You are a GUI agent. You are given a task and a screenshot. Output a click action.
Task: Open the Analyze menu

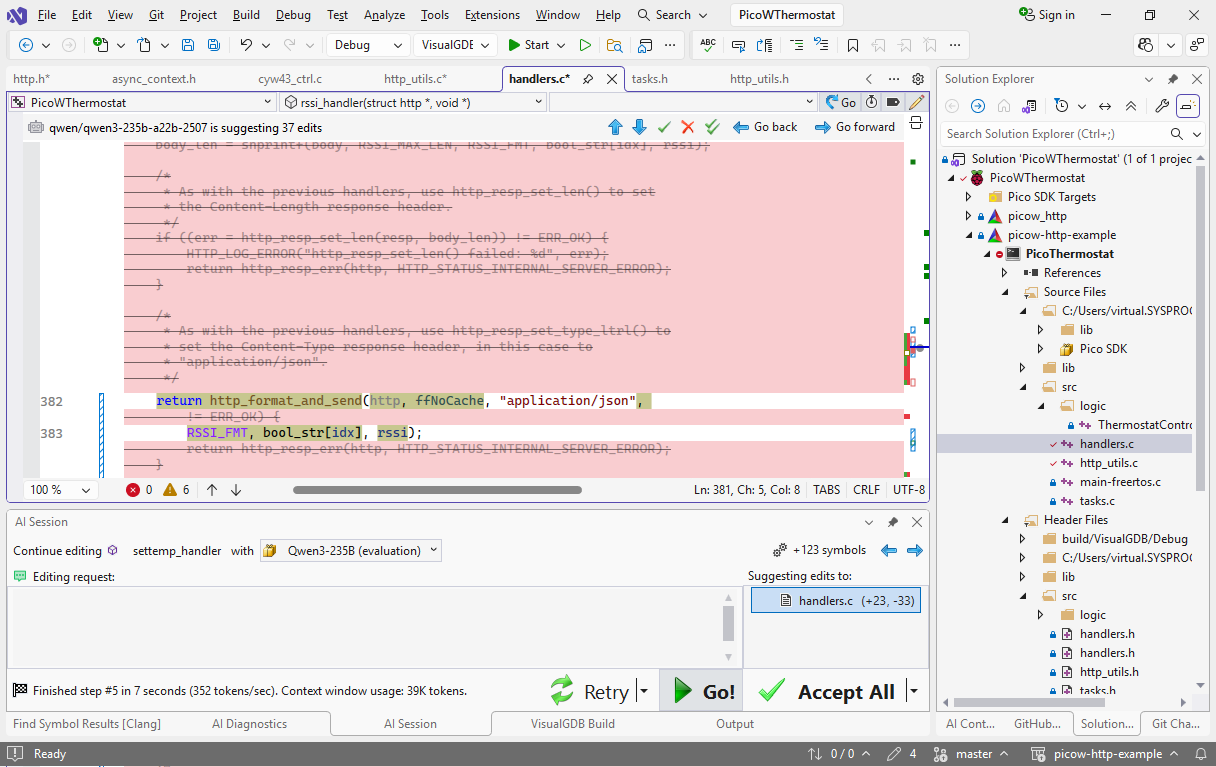(x=384, y=15)
